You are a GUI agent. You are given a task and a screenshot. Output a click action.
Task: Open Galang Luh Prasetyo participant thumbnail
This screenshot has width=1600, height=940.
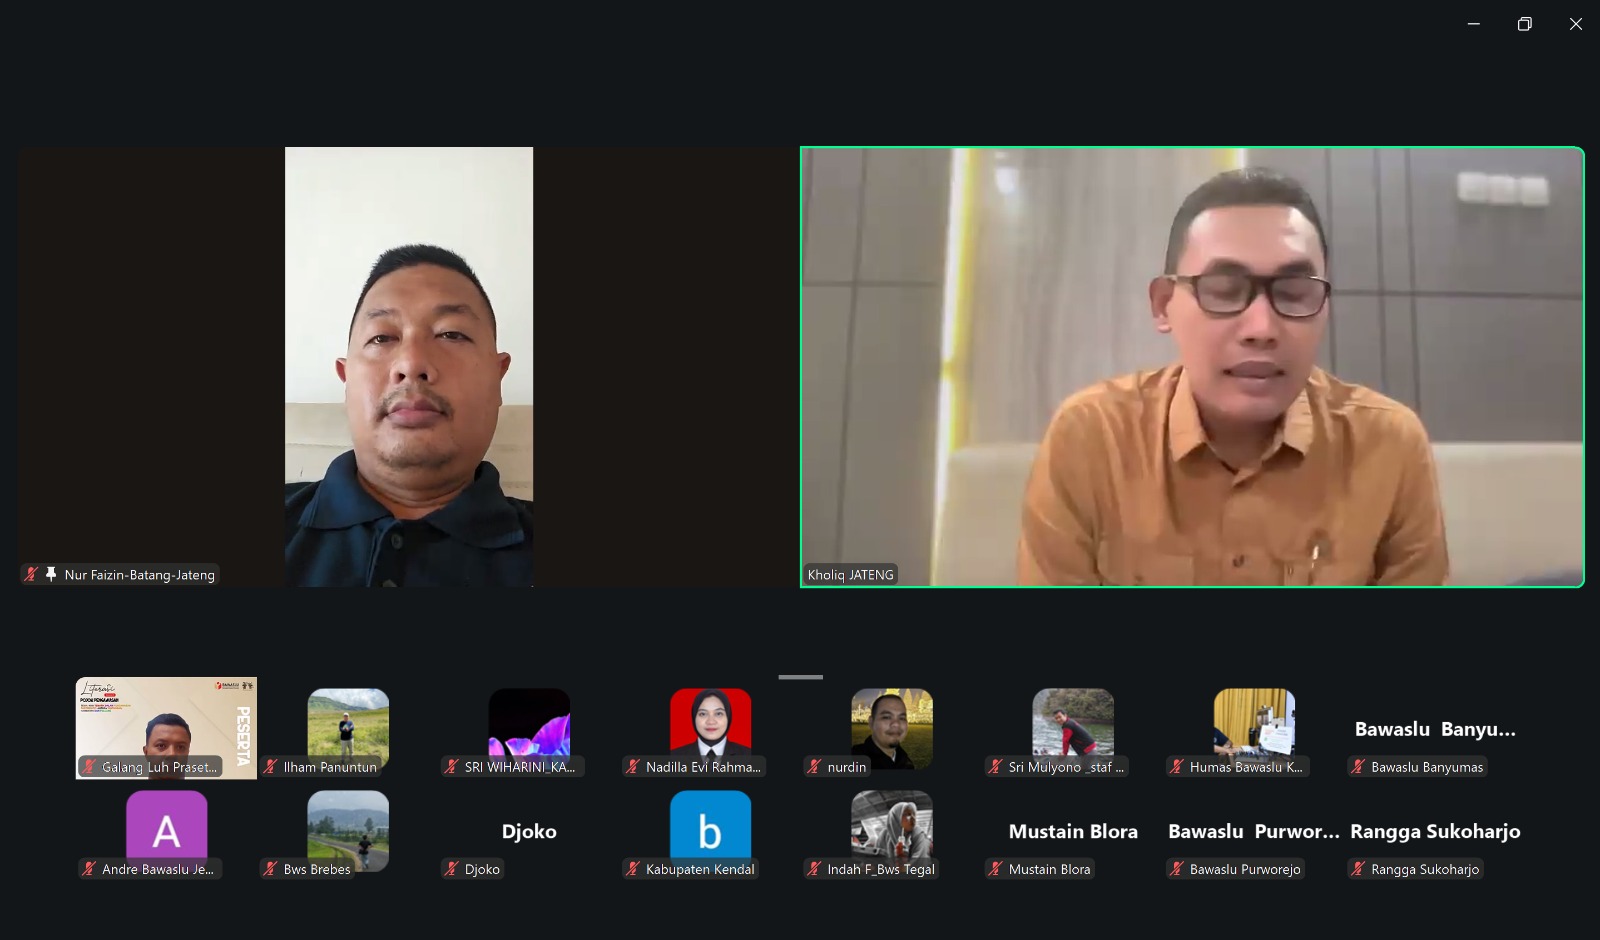[x=166, y=728]
